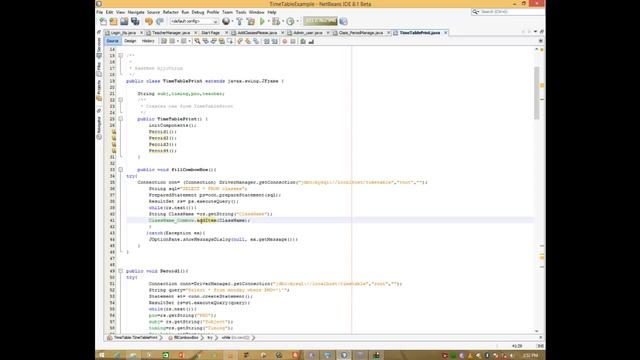Open the default config dropdown
The height and width of the screenshot is (360, 640).
[194, 21]
